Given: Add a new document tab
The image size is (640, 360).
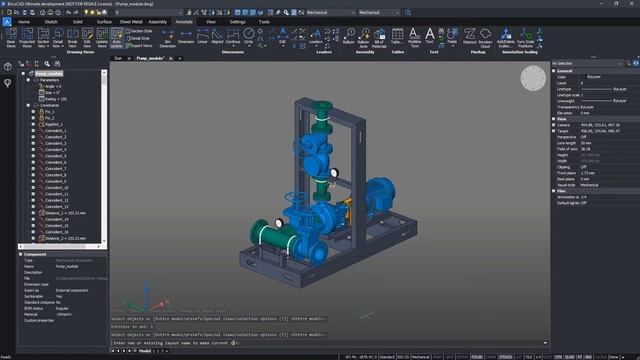Looking at the screenshot, I should tap(180, 58).
